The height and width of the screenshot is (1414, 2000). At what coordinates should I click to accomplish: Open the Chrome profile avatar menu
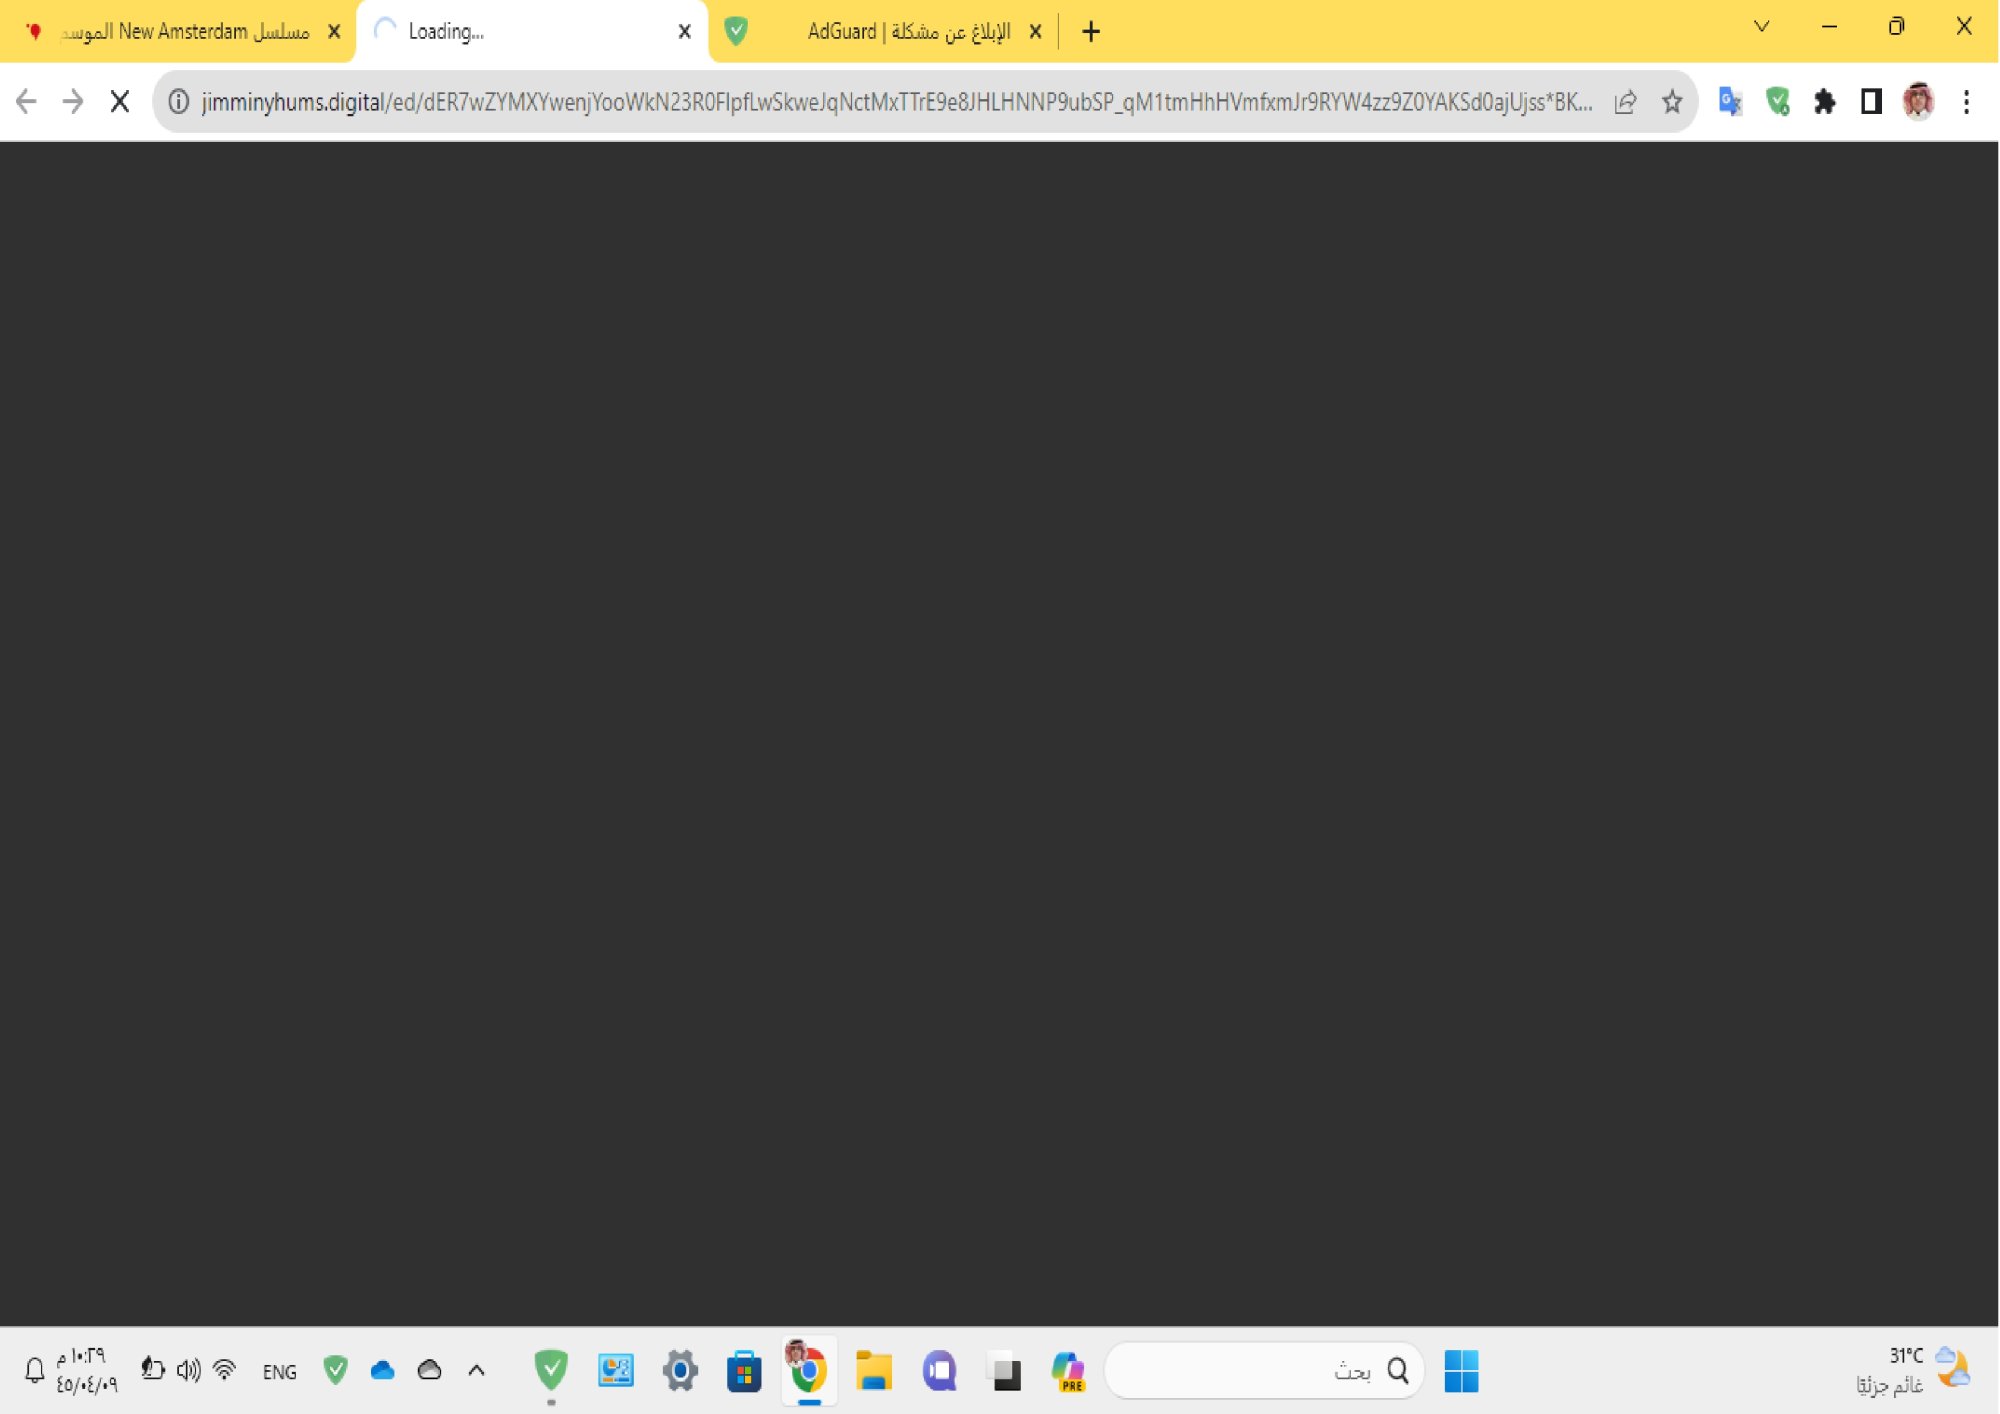[1919, 100]
